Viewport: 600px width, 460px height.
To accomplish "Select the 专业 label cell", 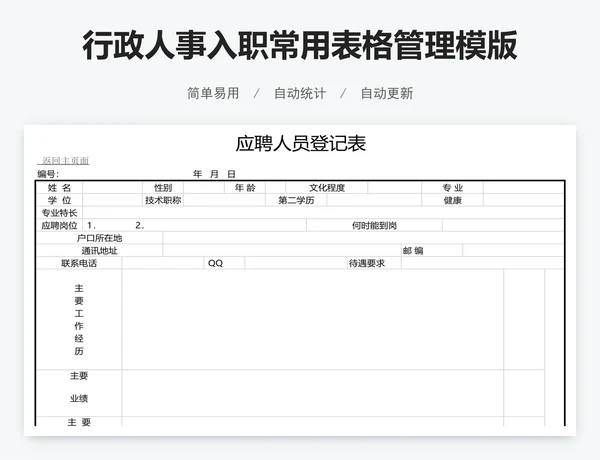I will coord(453,187).
